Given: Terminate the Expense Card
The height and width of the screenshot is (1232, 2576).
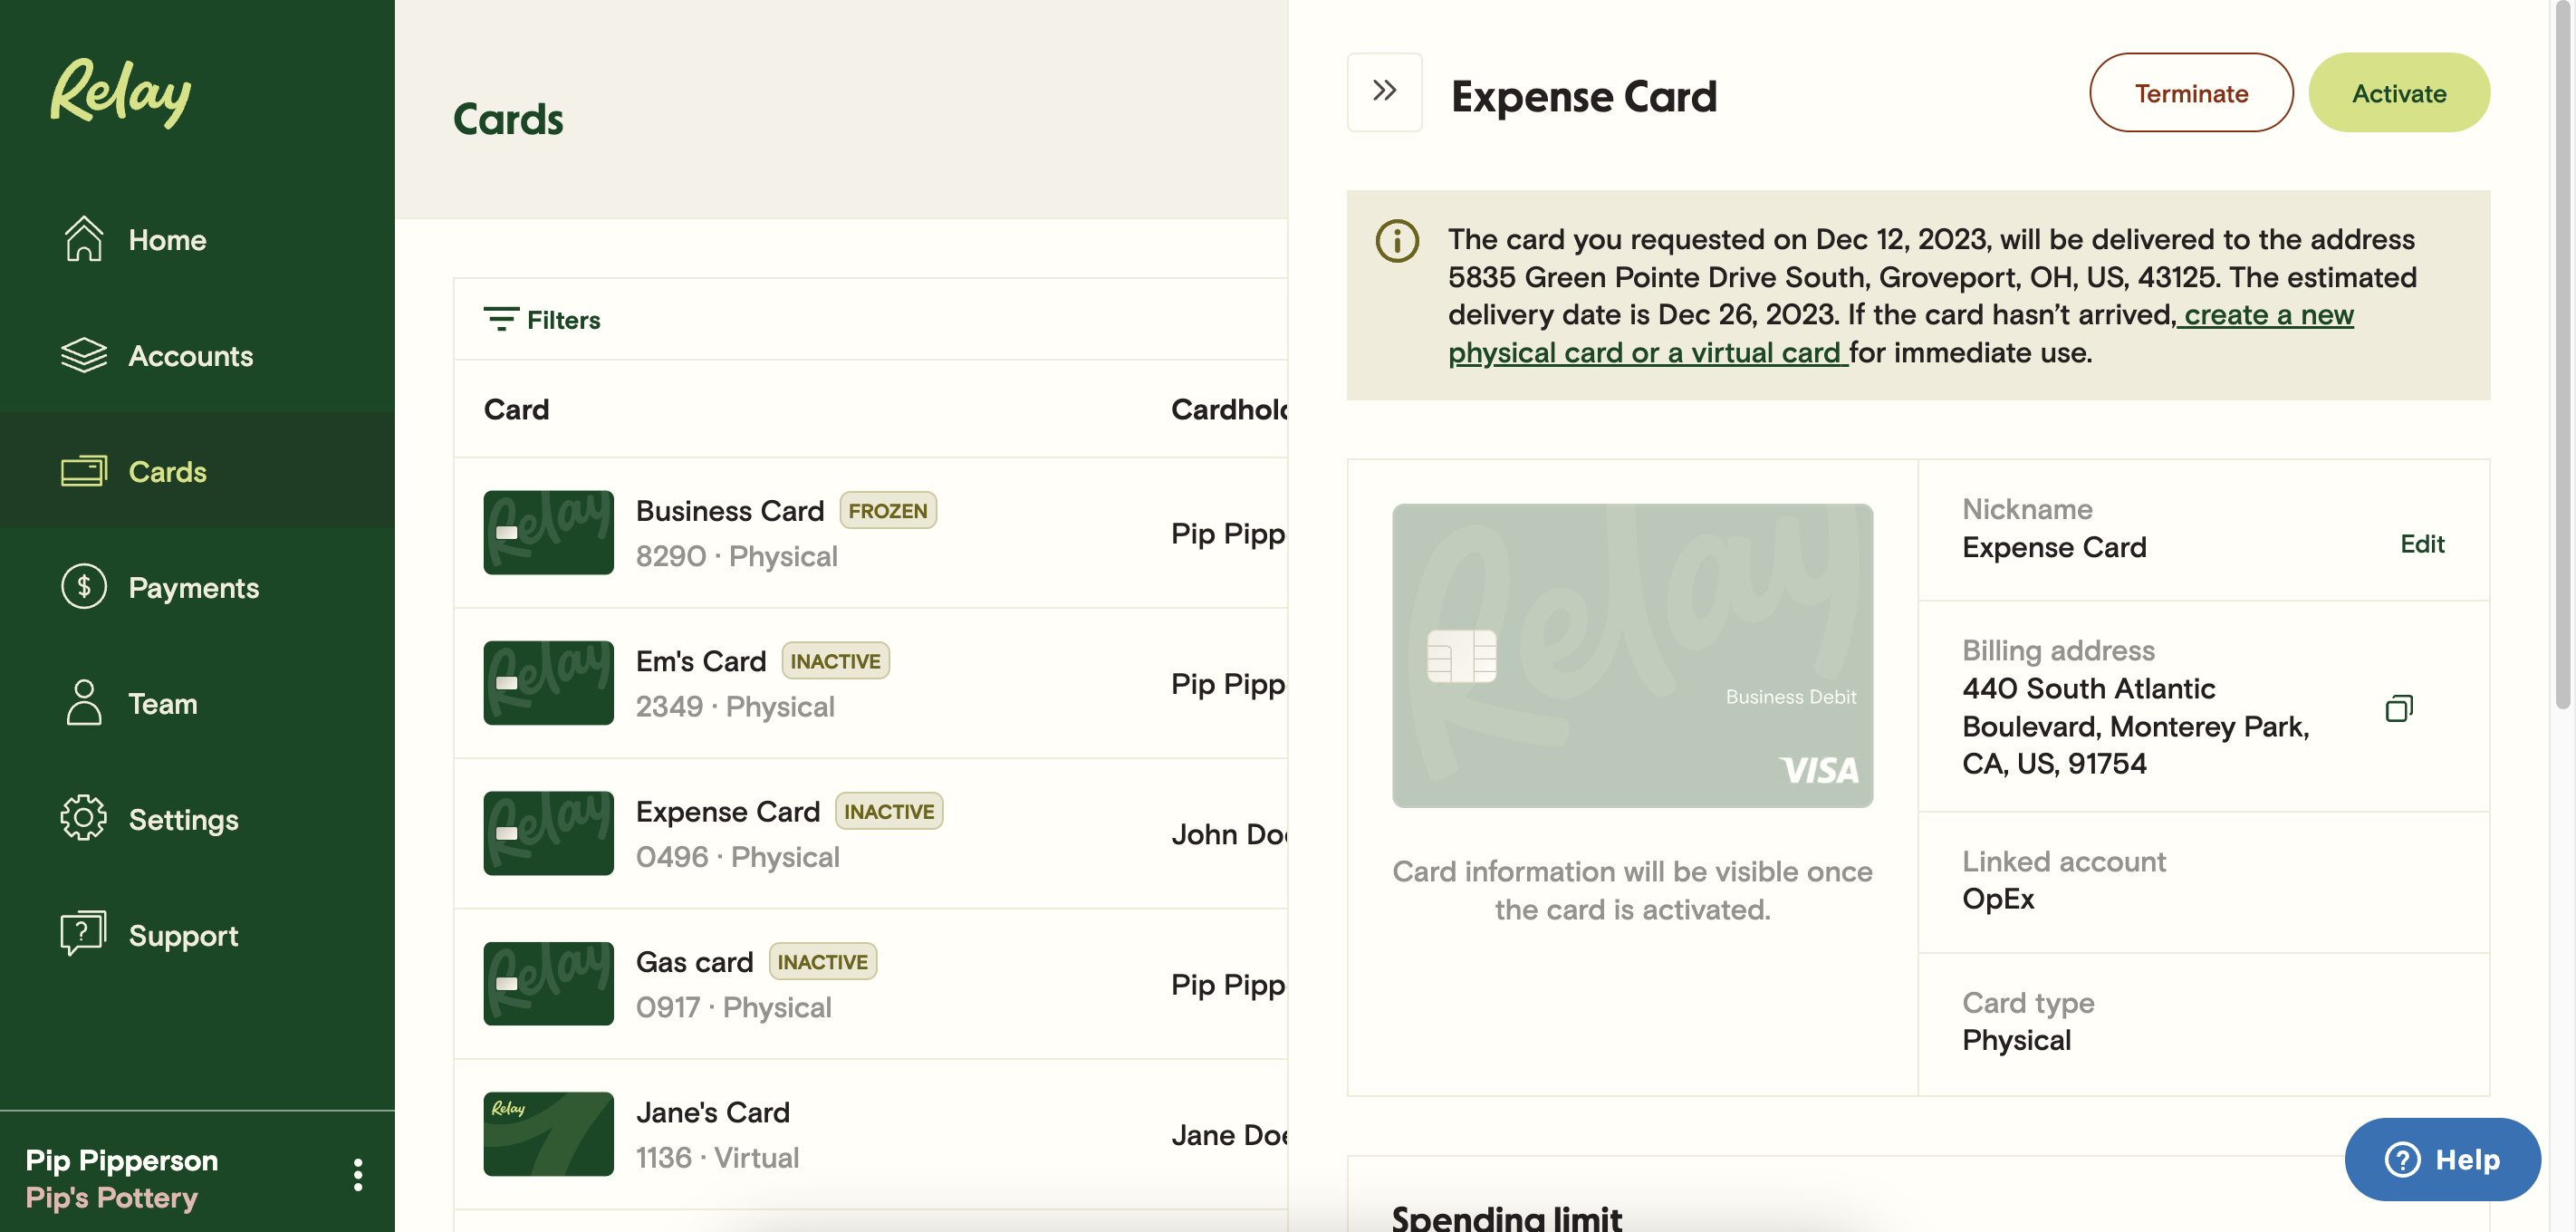Looking at the screenshot, I should 2191,92.
